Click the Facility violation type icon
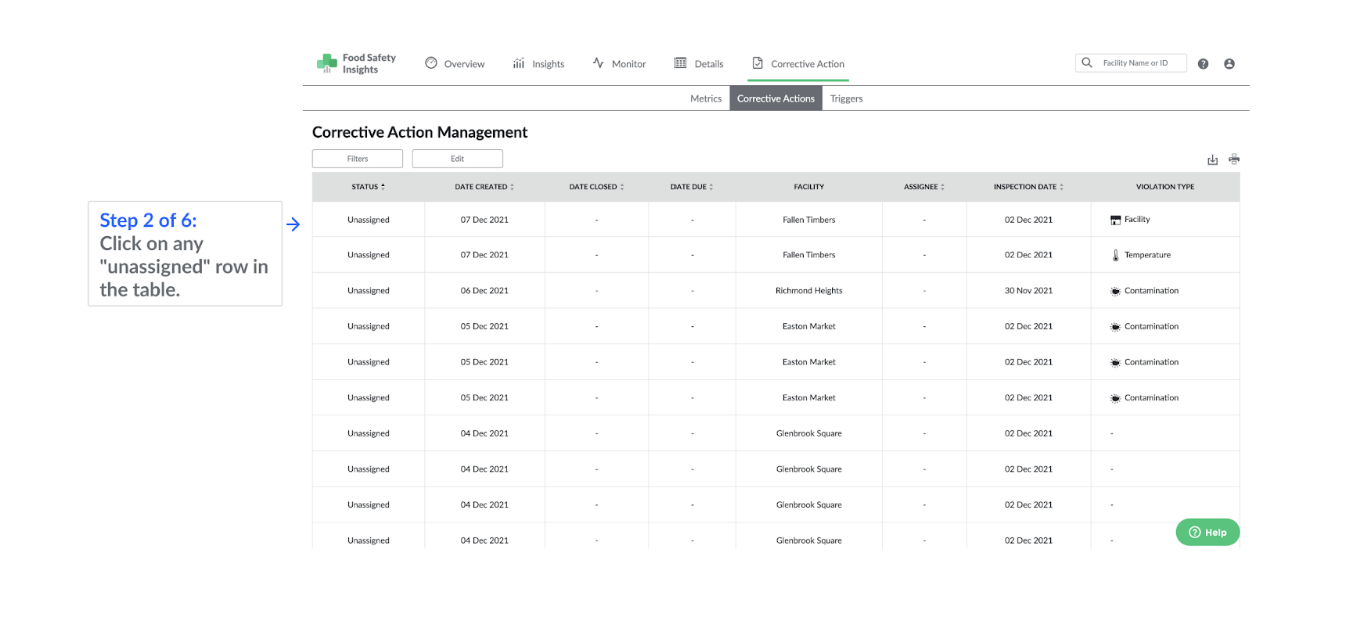This screenshot has width=1346, height=624. point(1116,220)
